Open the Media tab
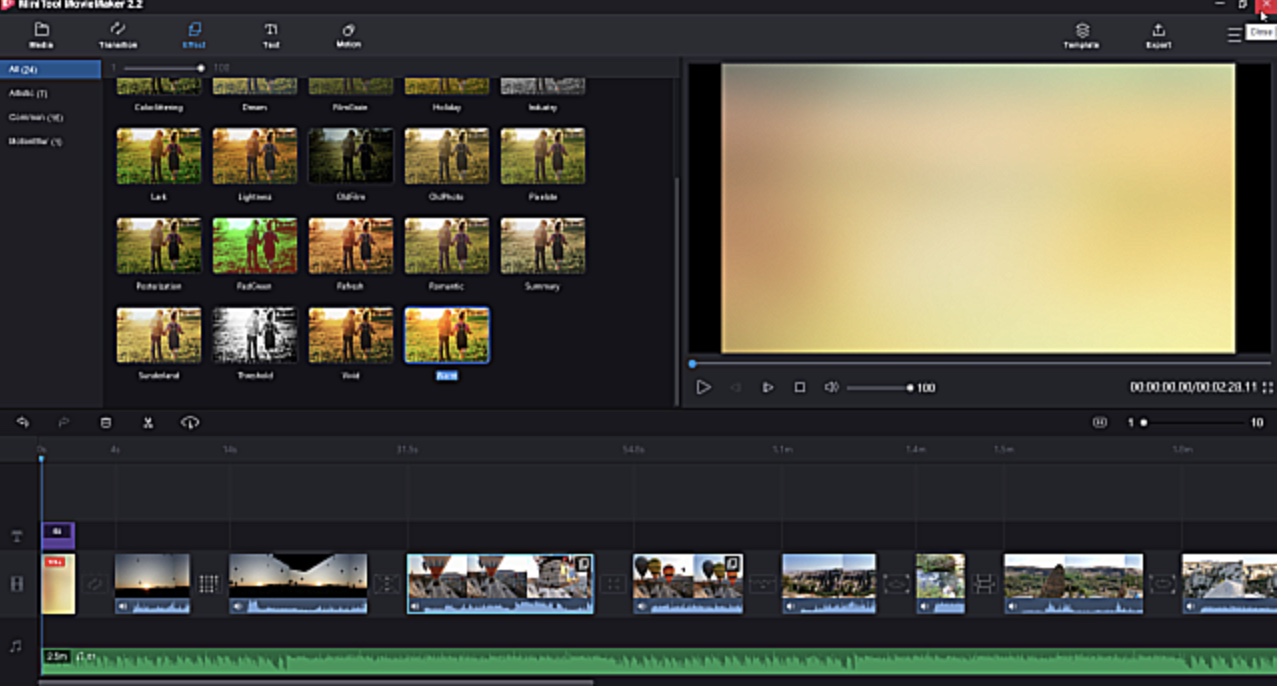This screenshot has width=1284, height=694. [x=41, y=35]
